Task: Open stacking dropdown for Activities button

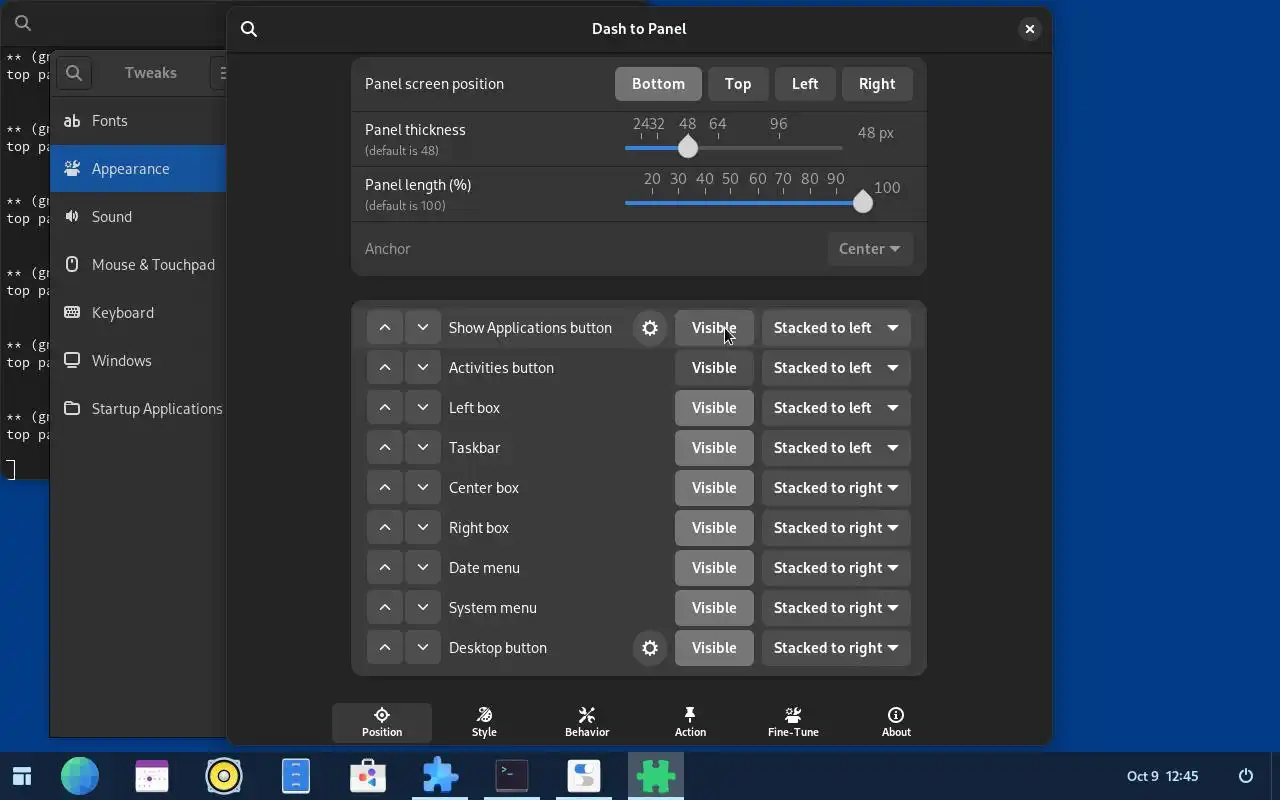Action: point(836,368)
